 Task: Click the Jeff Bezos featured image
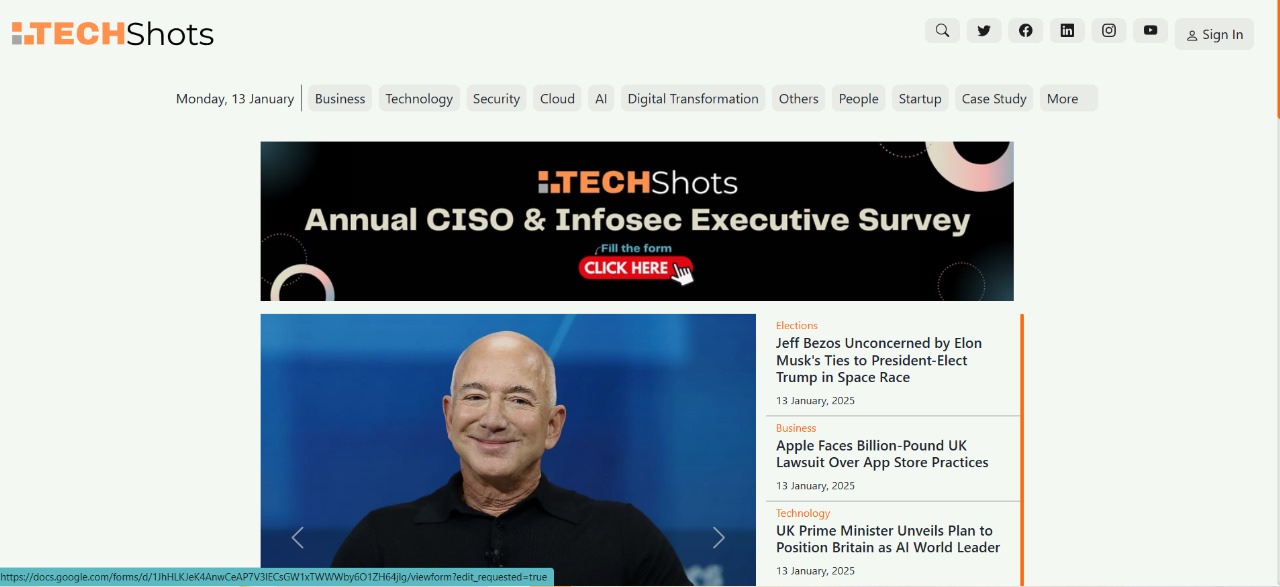[508, 450]
